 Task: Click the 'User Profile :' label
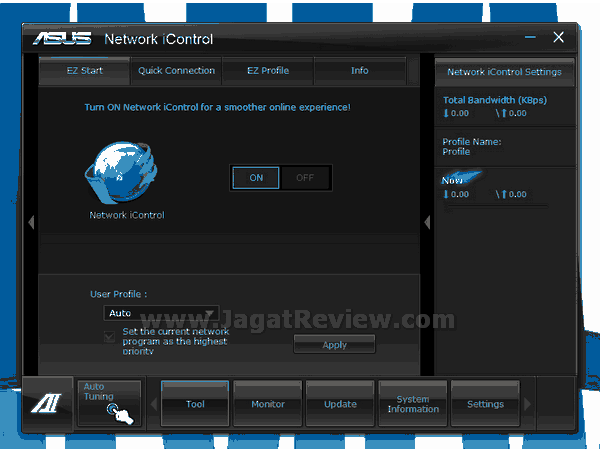[x=119, y=294]
